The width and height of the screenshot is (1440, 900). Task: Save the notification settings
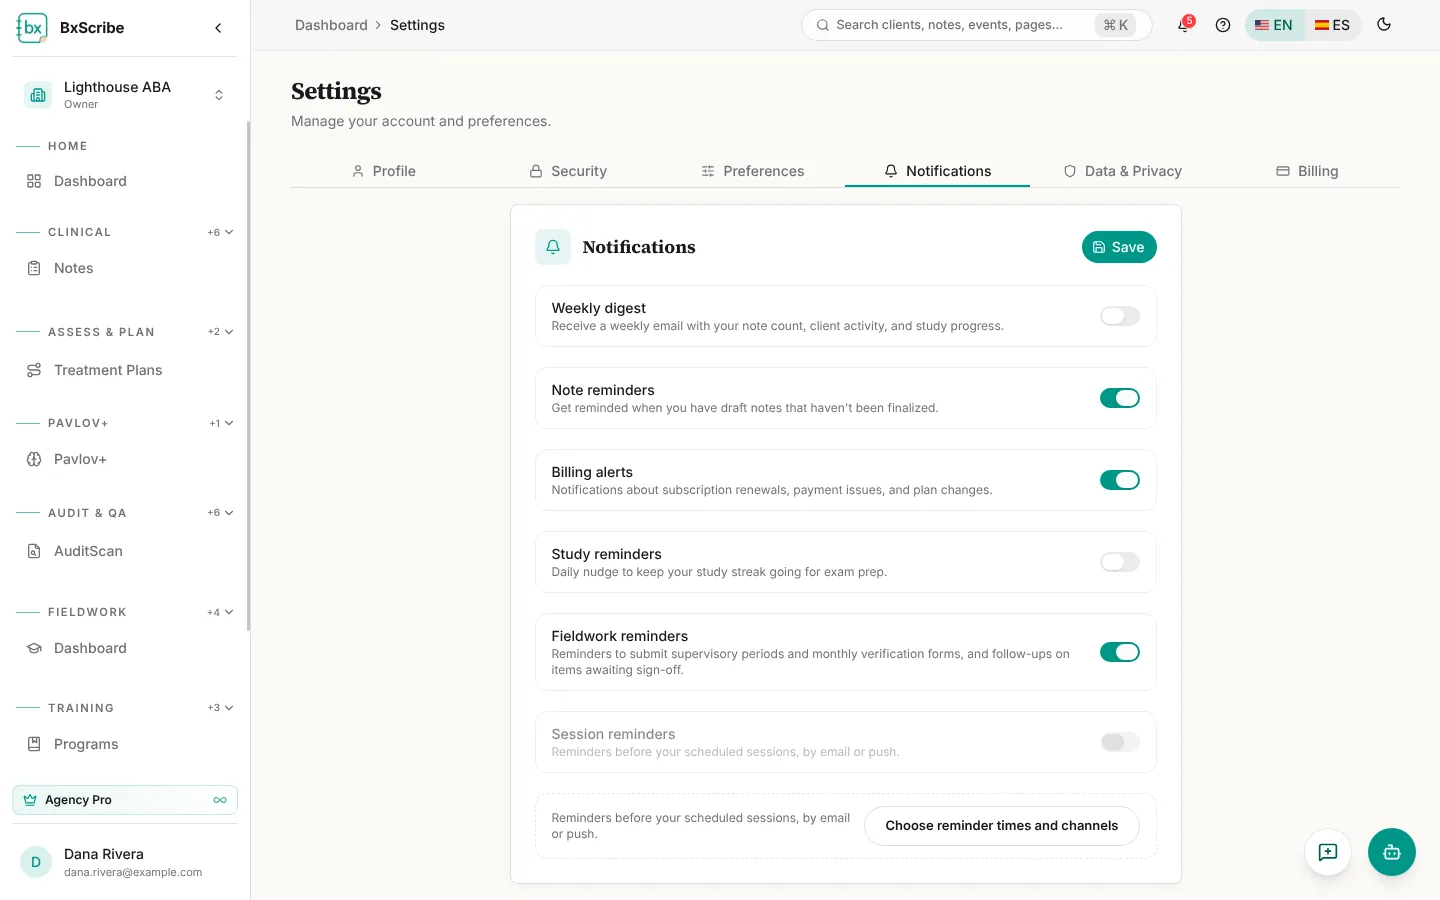(1119, 247)
